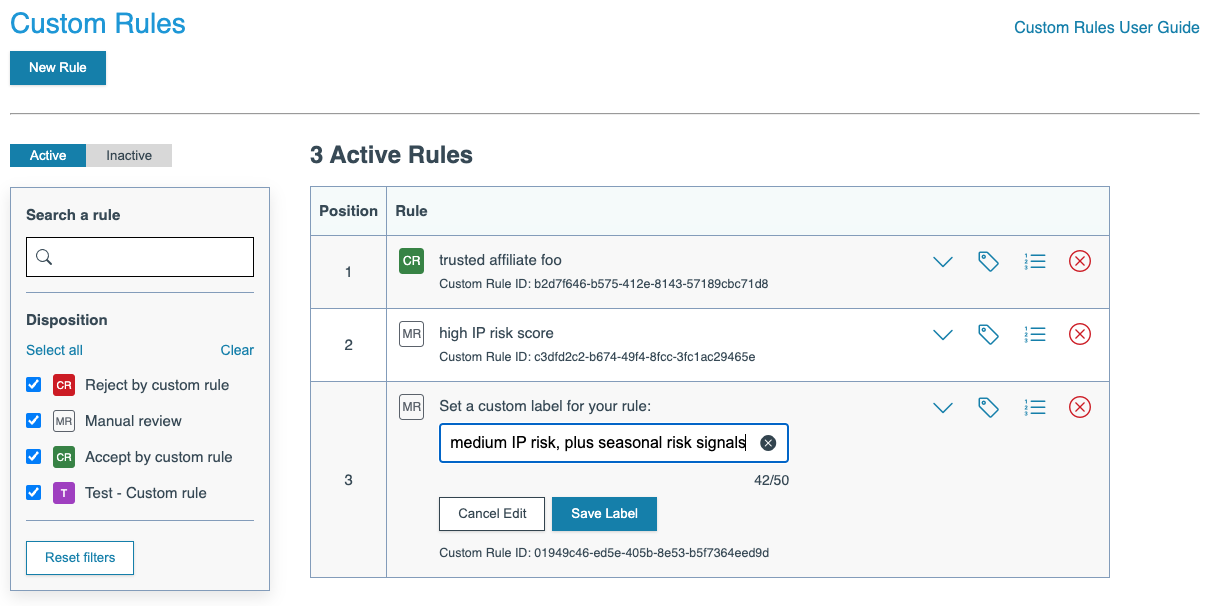The width and height of the screenshot is (1211, 606).
Task: Click tag icon for trusted affiliate foo rule
Action: click(x=988, y=262)
